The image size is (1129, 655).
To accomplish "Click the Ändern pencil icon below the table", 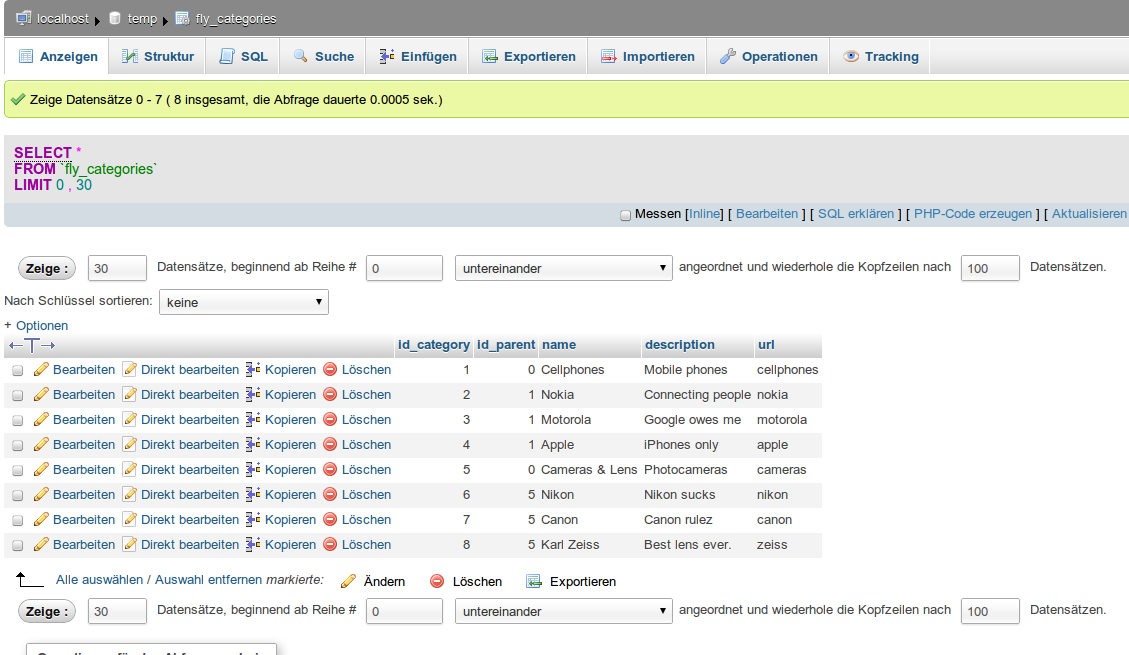I will 348,581.
